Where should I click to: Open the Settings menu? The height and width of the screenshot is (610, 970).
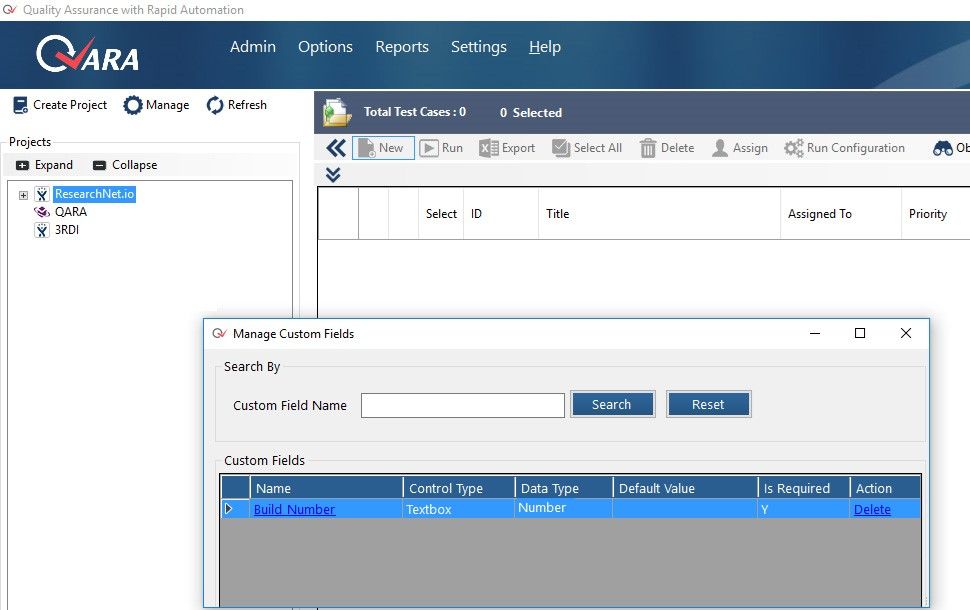[479, 47]
